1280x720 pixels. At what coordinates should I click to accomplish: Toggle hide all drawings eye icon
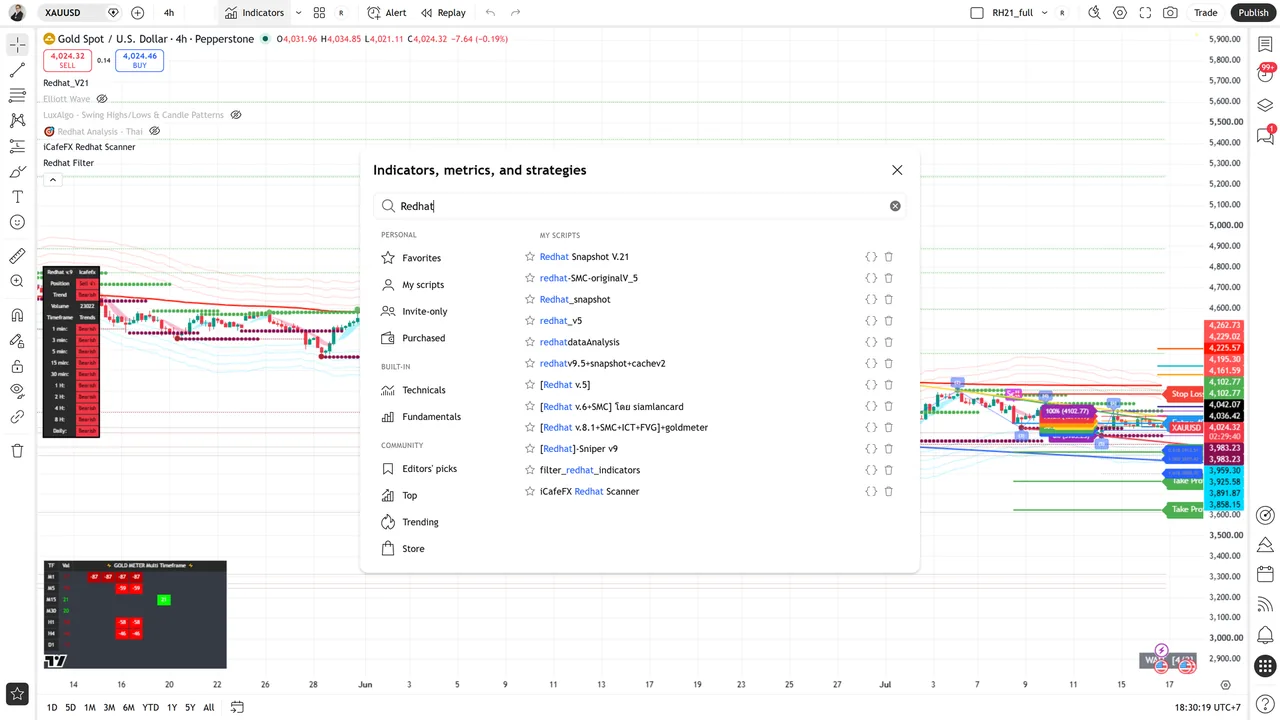point(17,390)
